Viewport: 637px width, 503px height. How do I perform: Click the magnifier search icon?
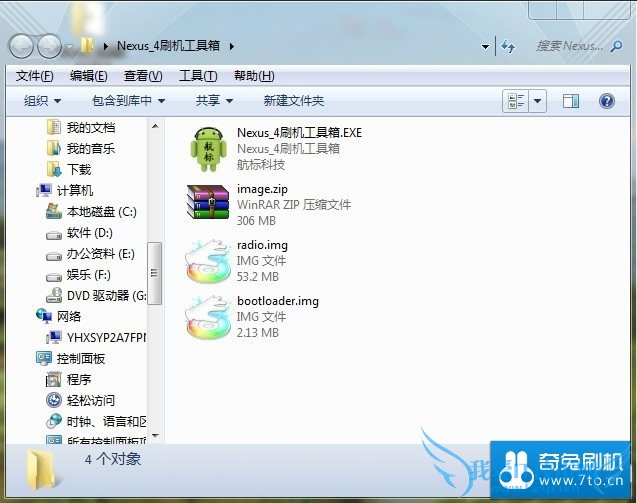(x=616, y=46)
